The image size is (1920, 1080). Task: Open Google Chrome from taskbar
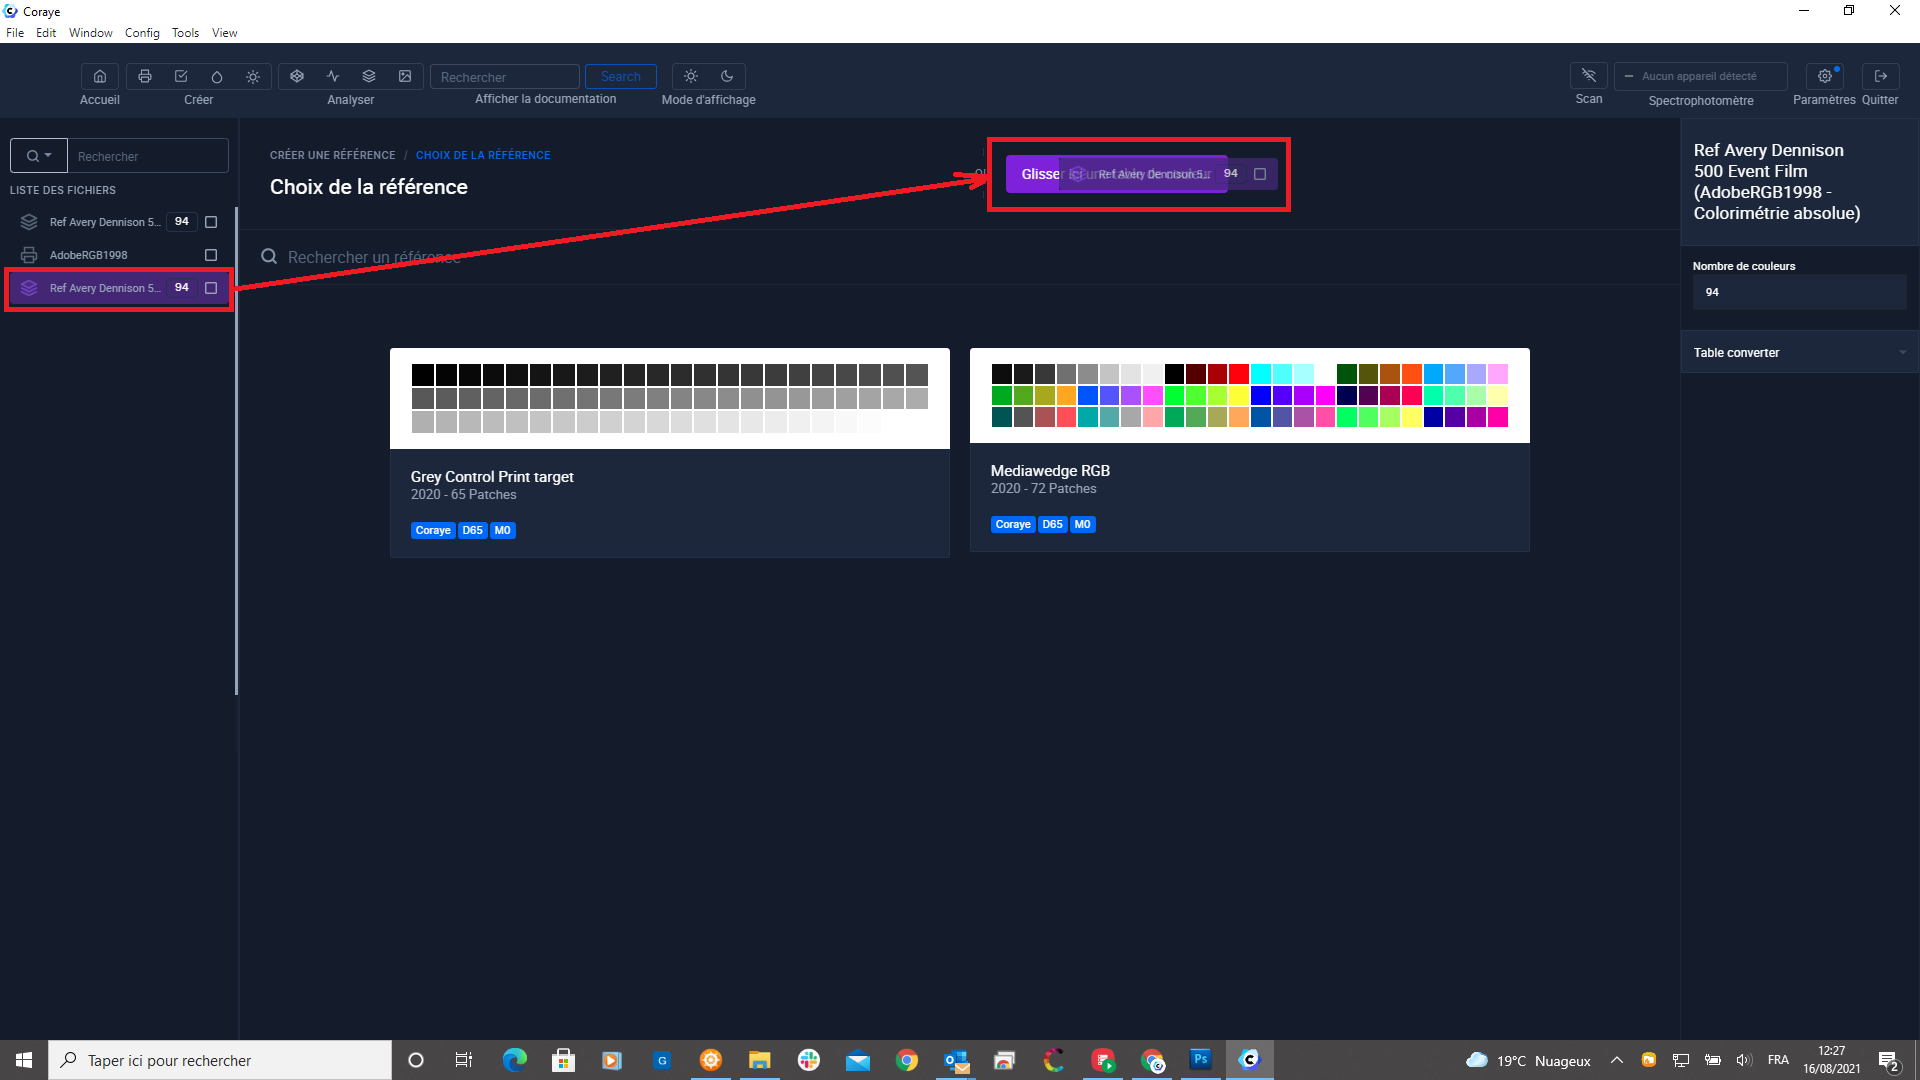907,1060
